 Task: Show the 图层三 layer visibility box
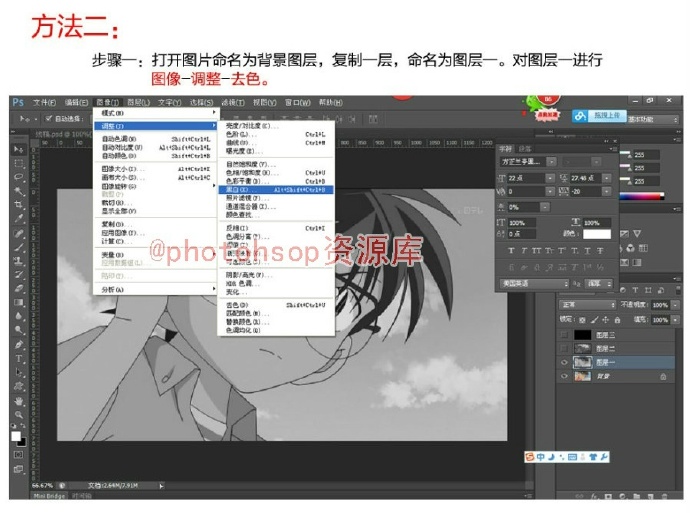click(x=564, y=335)
